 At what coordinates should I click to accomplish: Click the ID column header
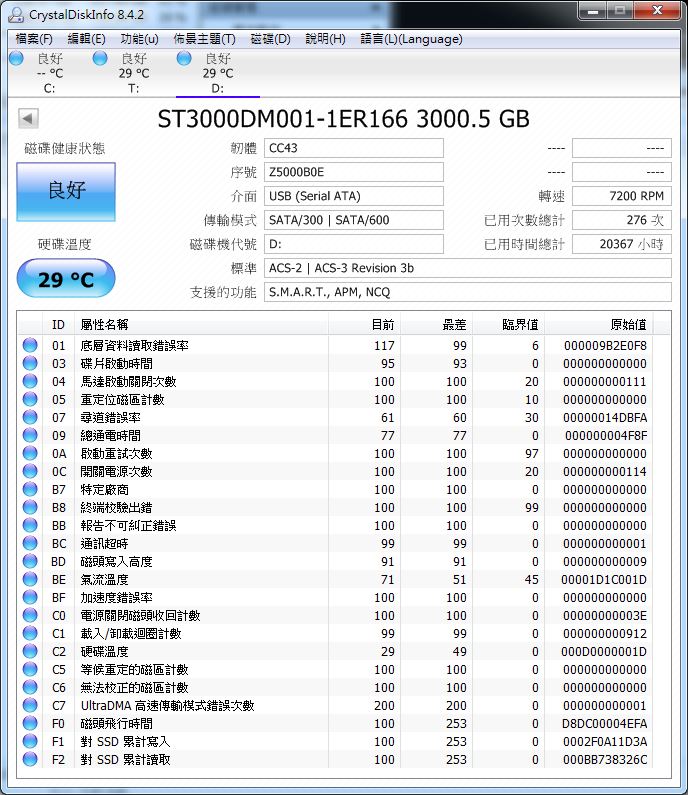point(58,324)
